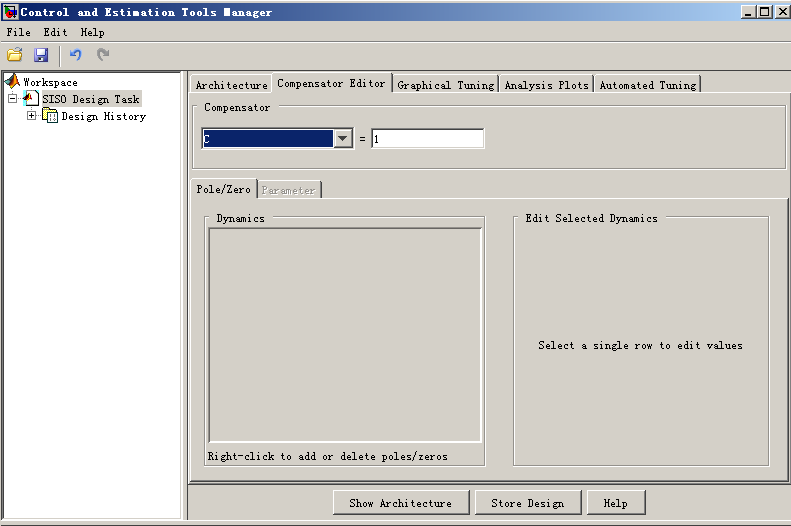Click the application icon in title bar

[x=10, y=12]
